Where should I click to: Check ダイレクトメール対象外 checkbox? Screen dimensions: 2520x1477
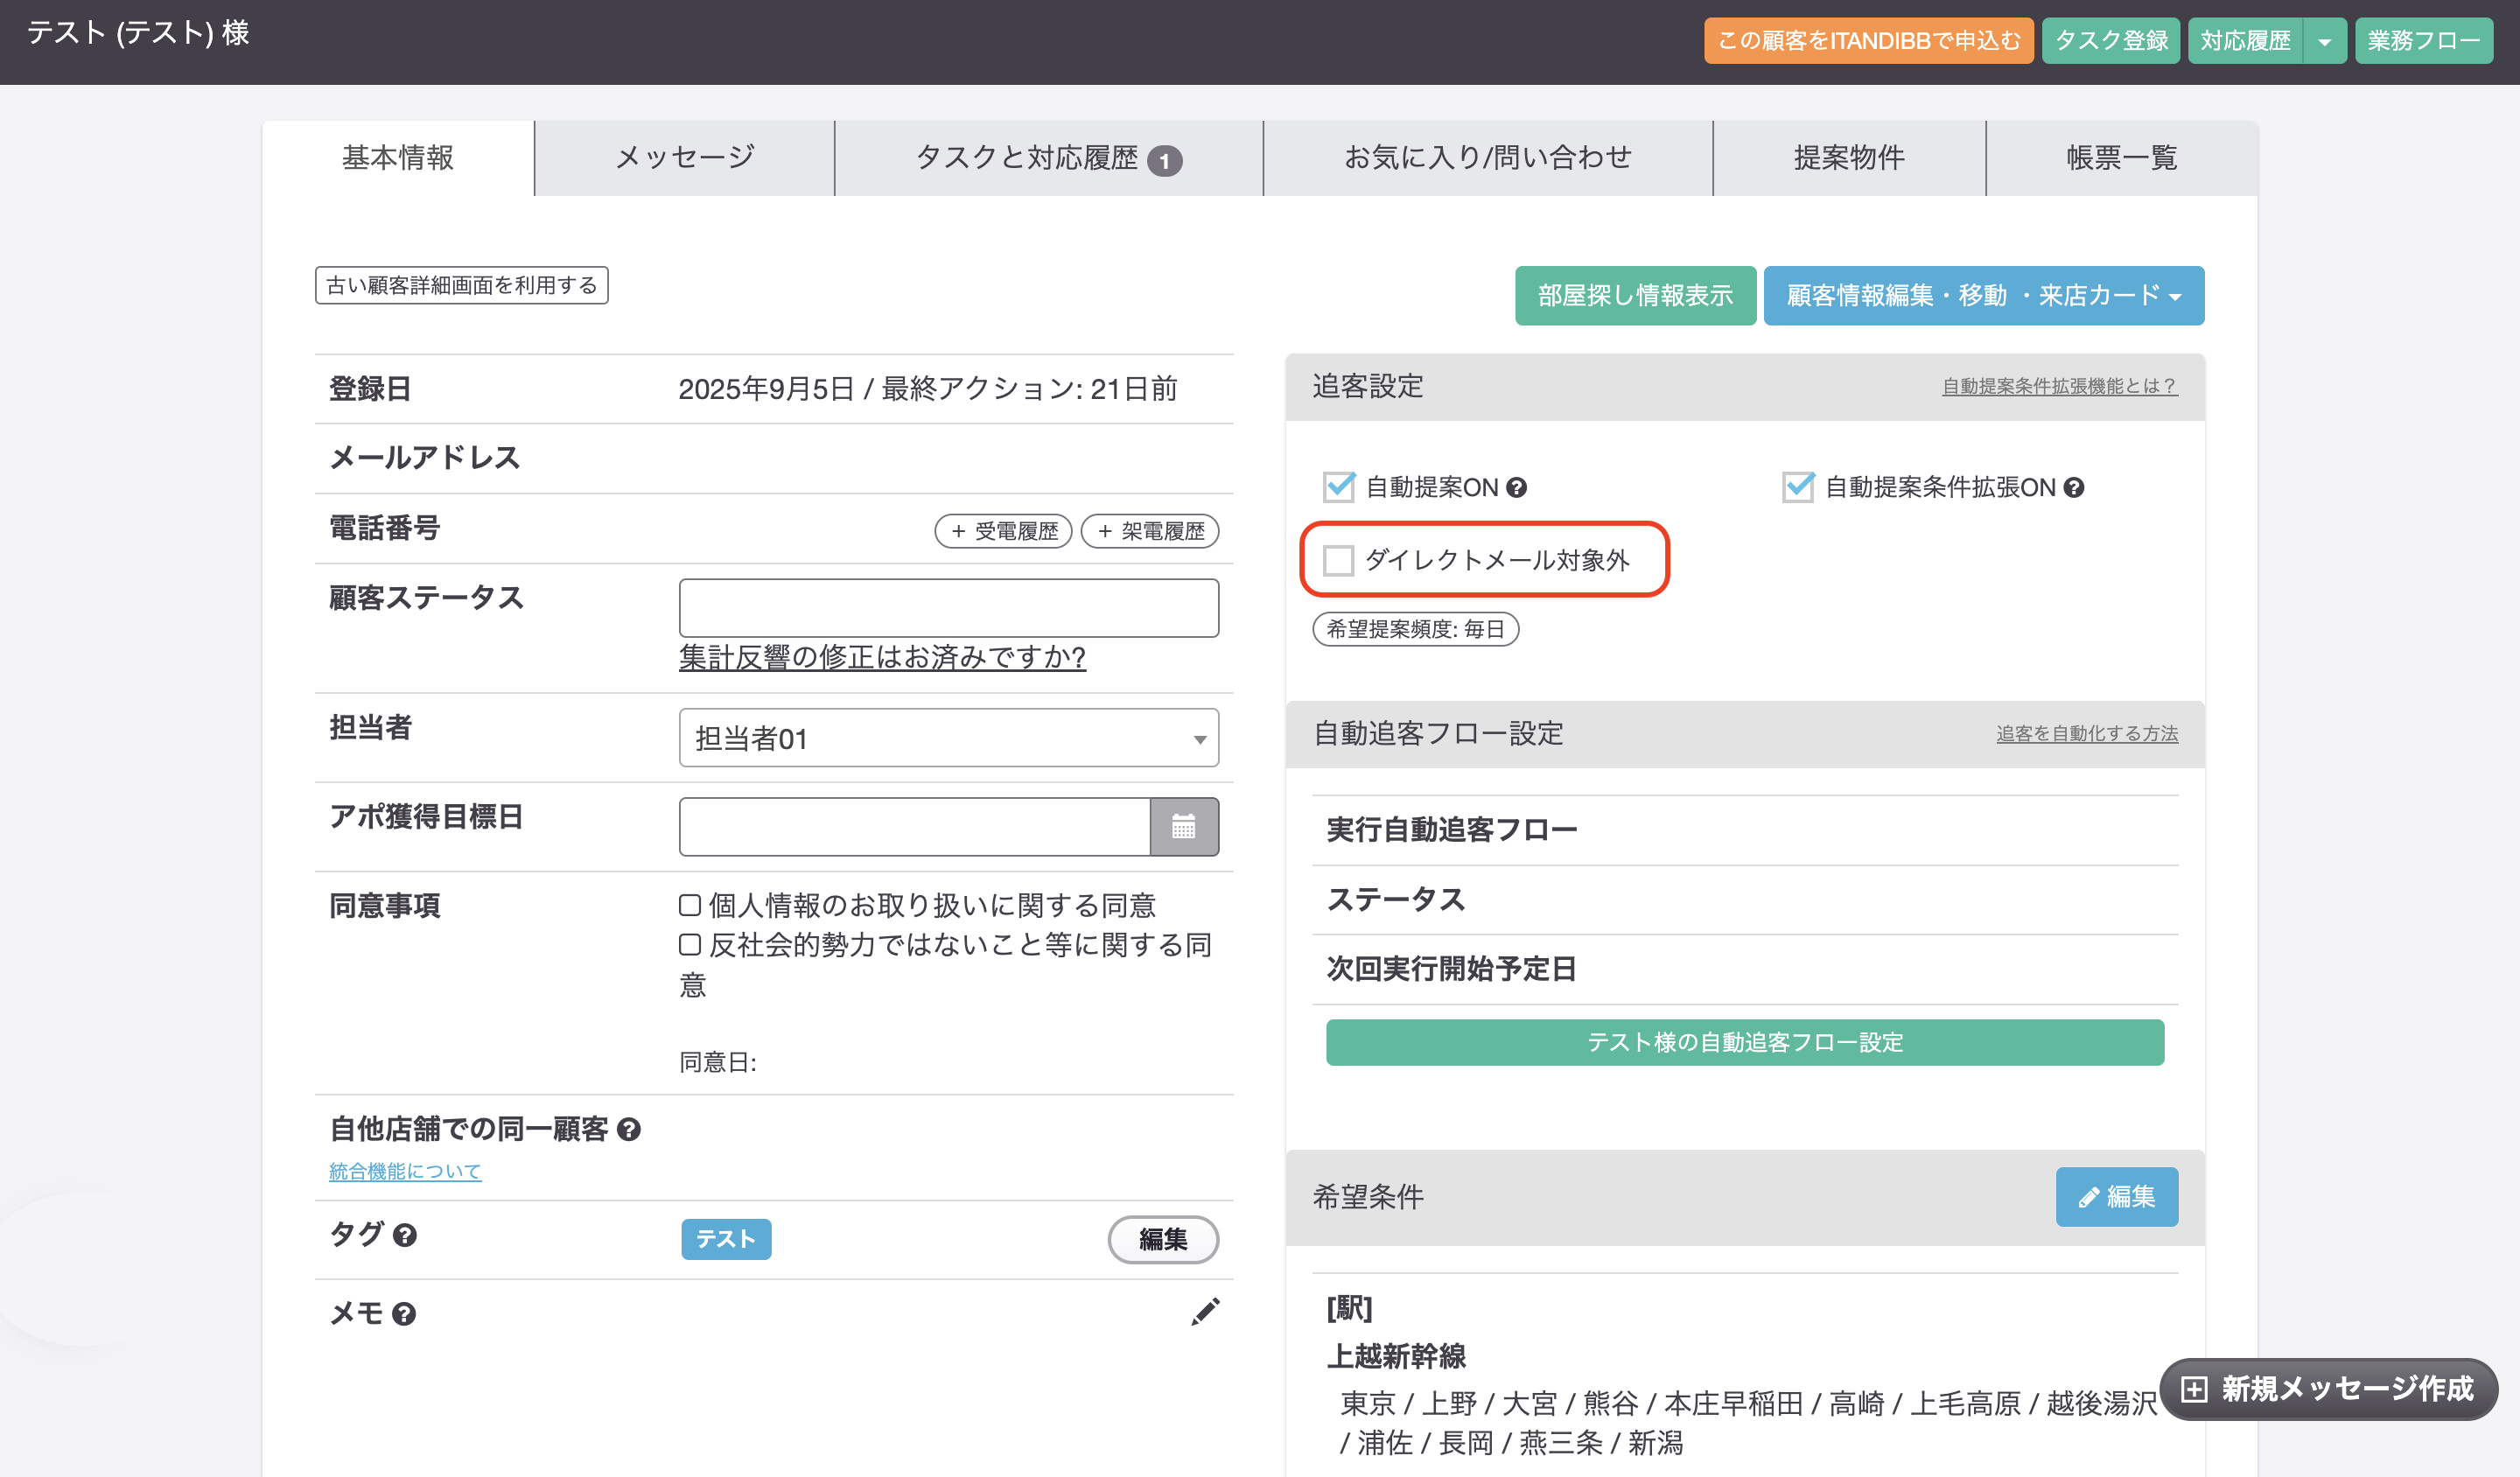point(1338,560)
